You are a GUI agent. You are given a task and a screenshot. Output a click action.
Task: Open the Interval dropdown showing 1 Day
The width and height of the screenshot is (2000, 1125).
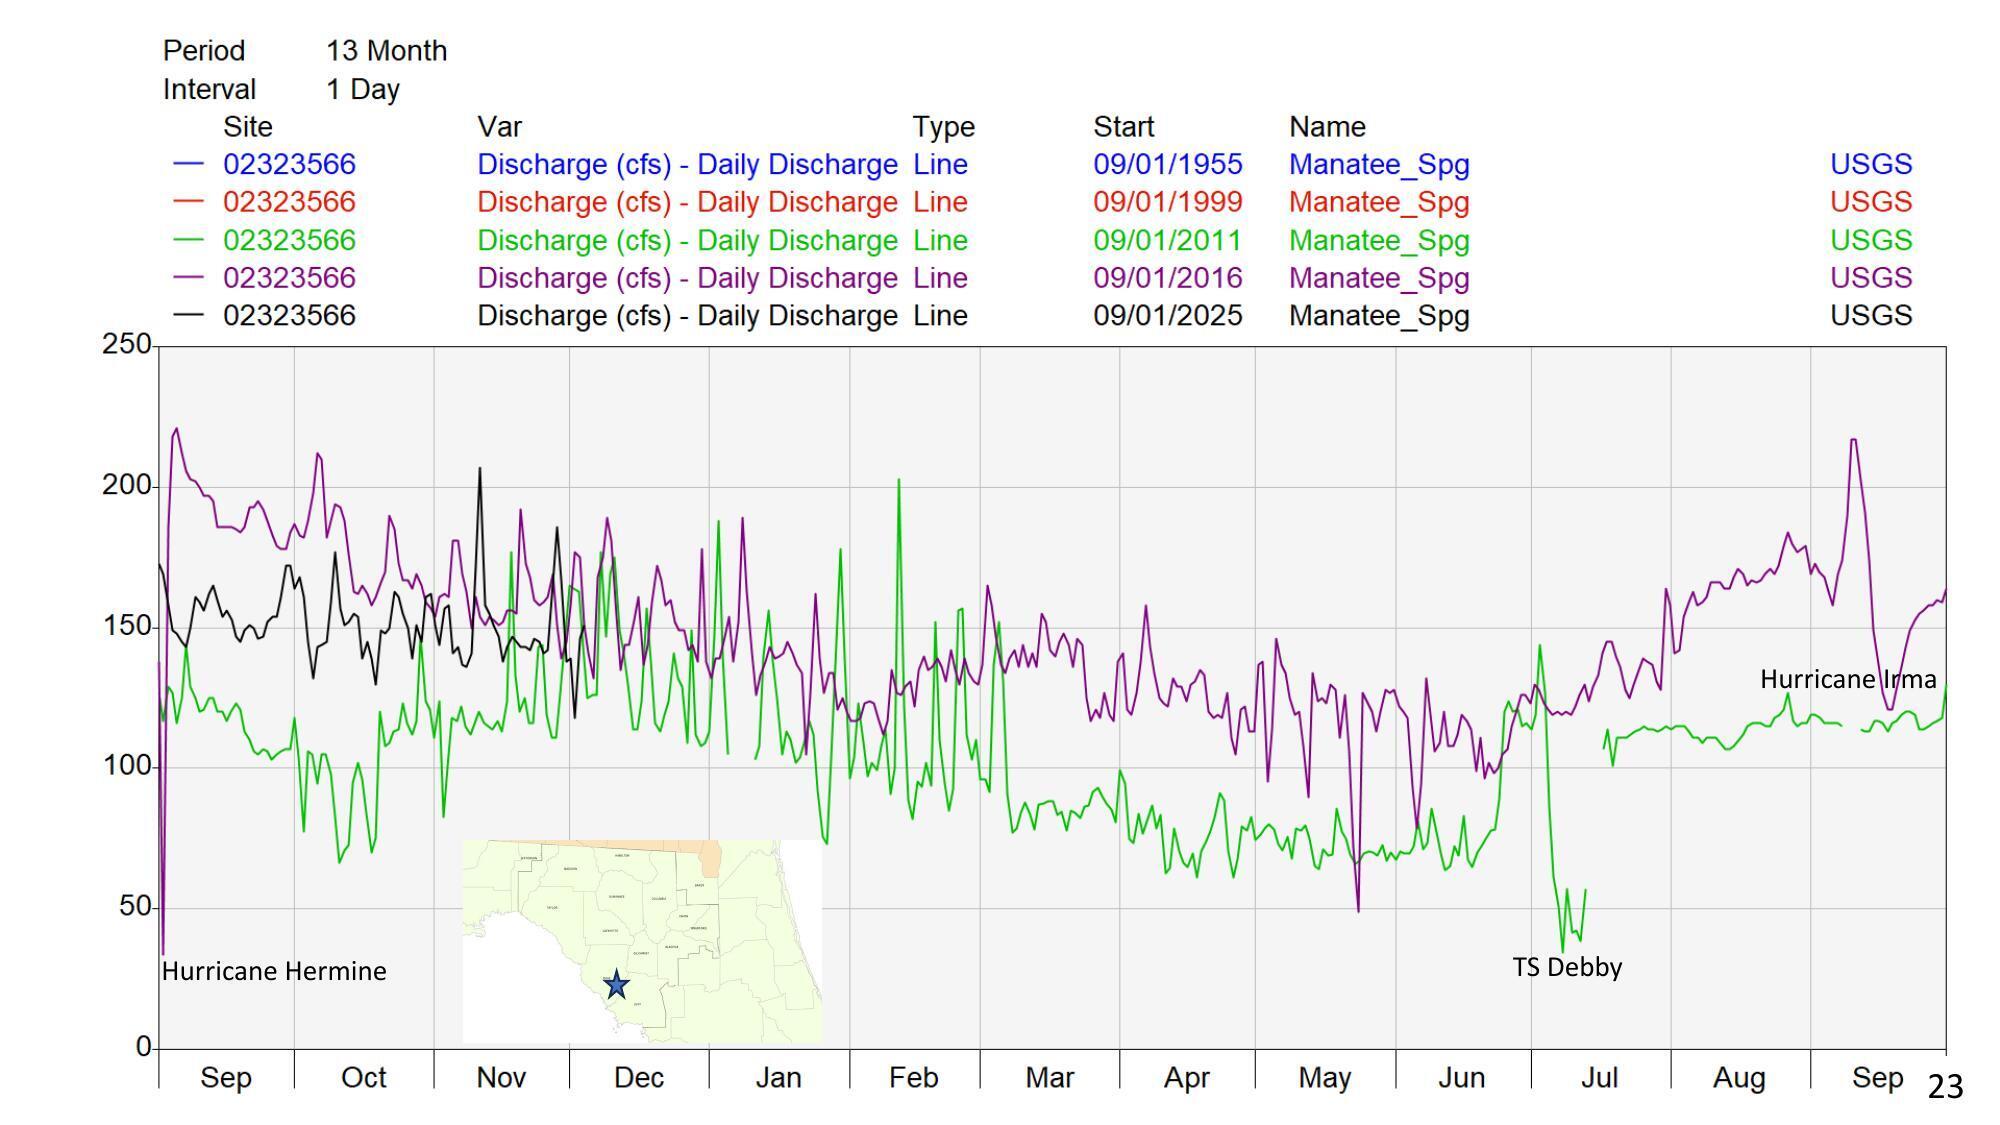360,89
